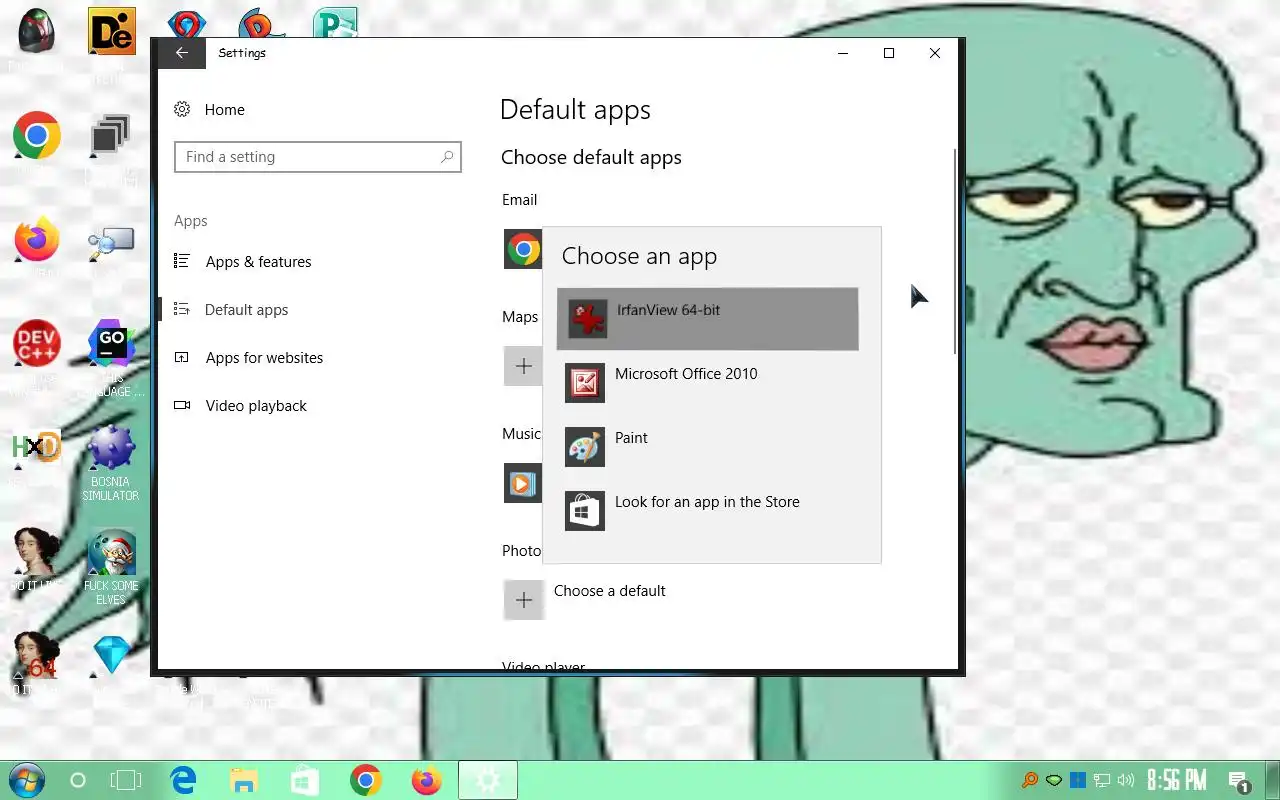
Task: Select Look for an app in the Store
Action: pyautogui.click(x=707, y=511)
